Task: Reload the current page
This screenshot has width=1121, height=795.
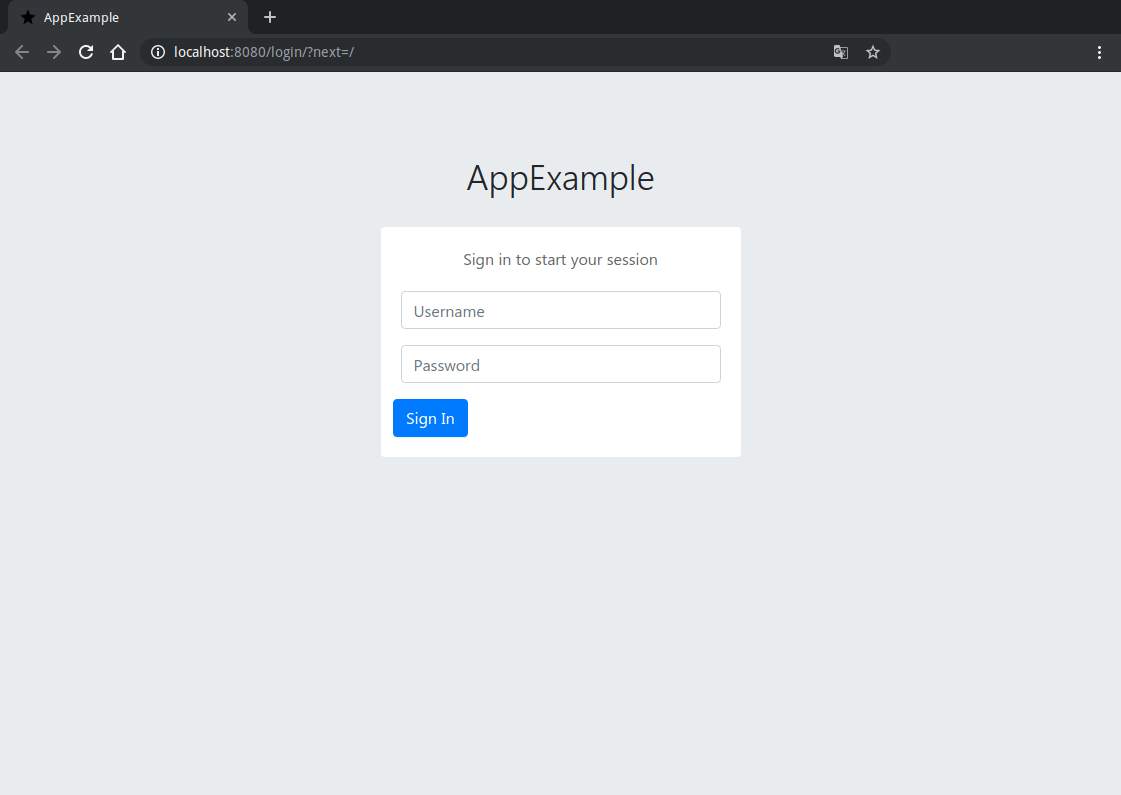Action: point(86,52)
